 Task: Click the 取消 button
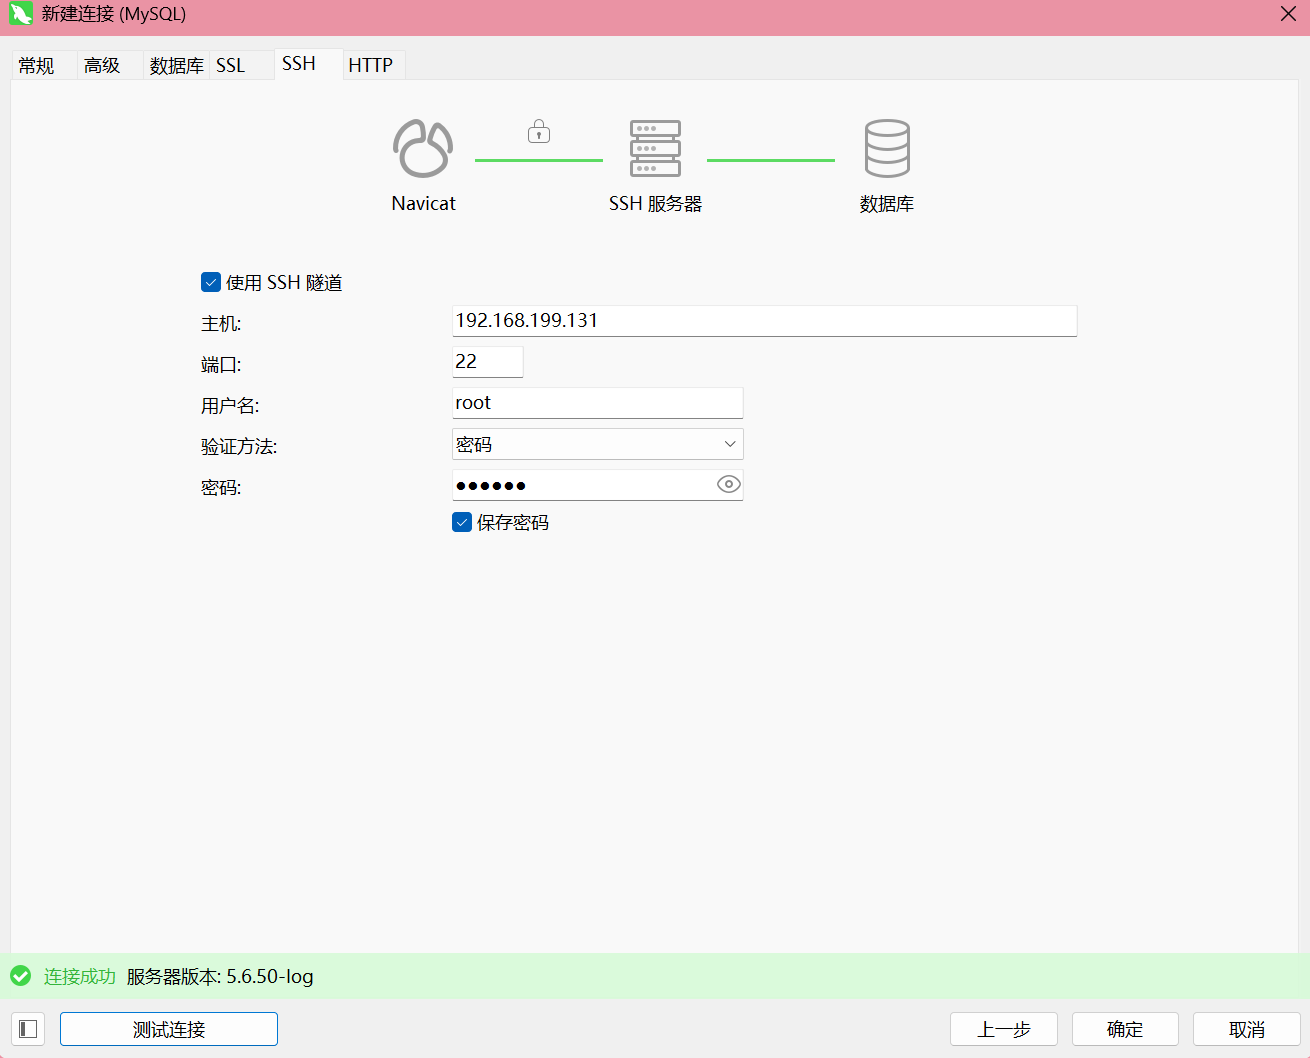(1247, 1029)
